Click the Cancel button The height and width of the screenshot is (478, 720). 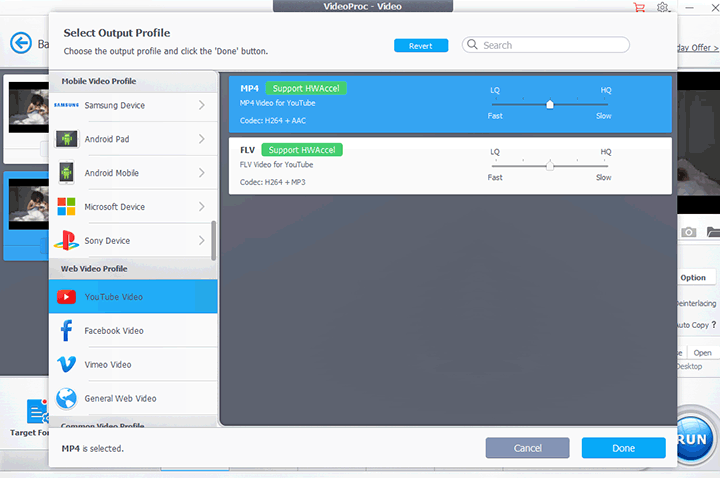click(x=527, y=448)
